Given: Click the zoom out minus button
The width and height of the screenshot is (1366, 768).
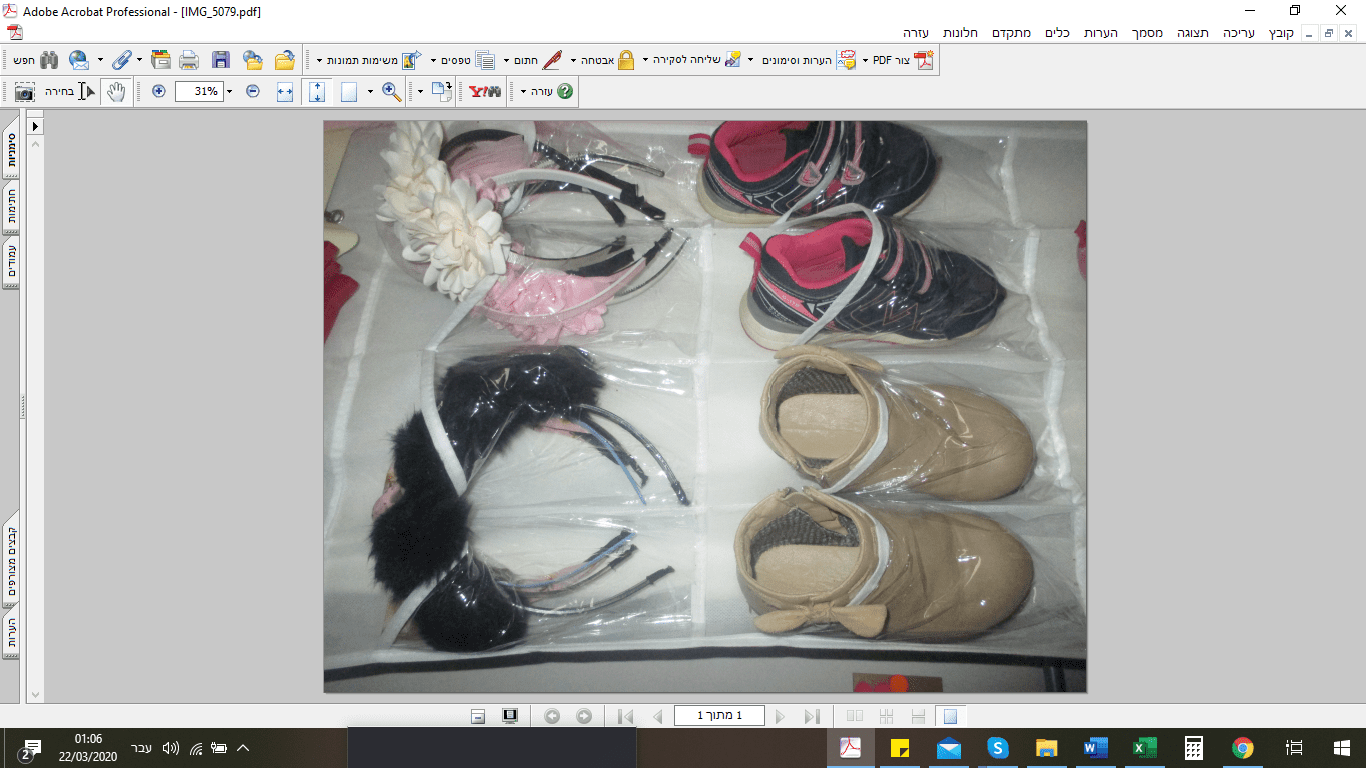Looking at the screenshot, I should 253,91.
